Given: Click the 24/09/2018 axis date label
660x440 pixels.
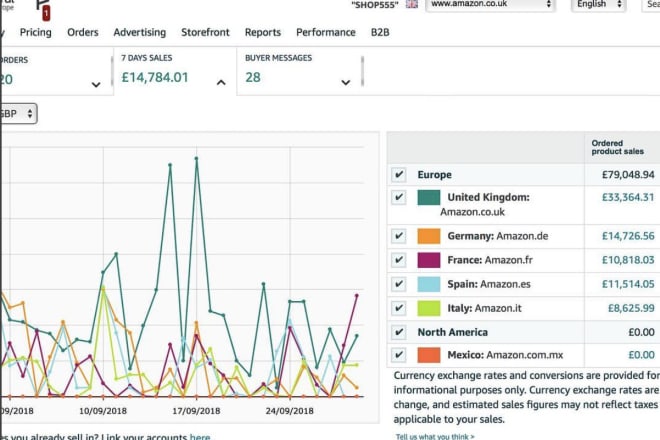Looking at the screenshot, I should point(290,411).
